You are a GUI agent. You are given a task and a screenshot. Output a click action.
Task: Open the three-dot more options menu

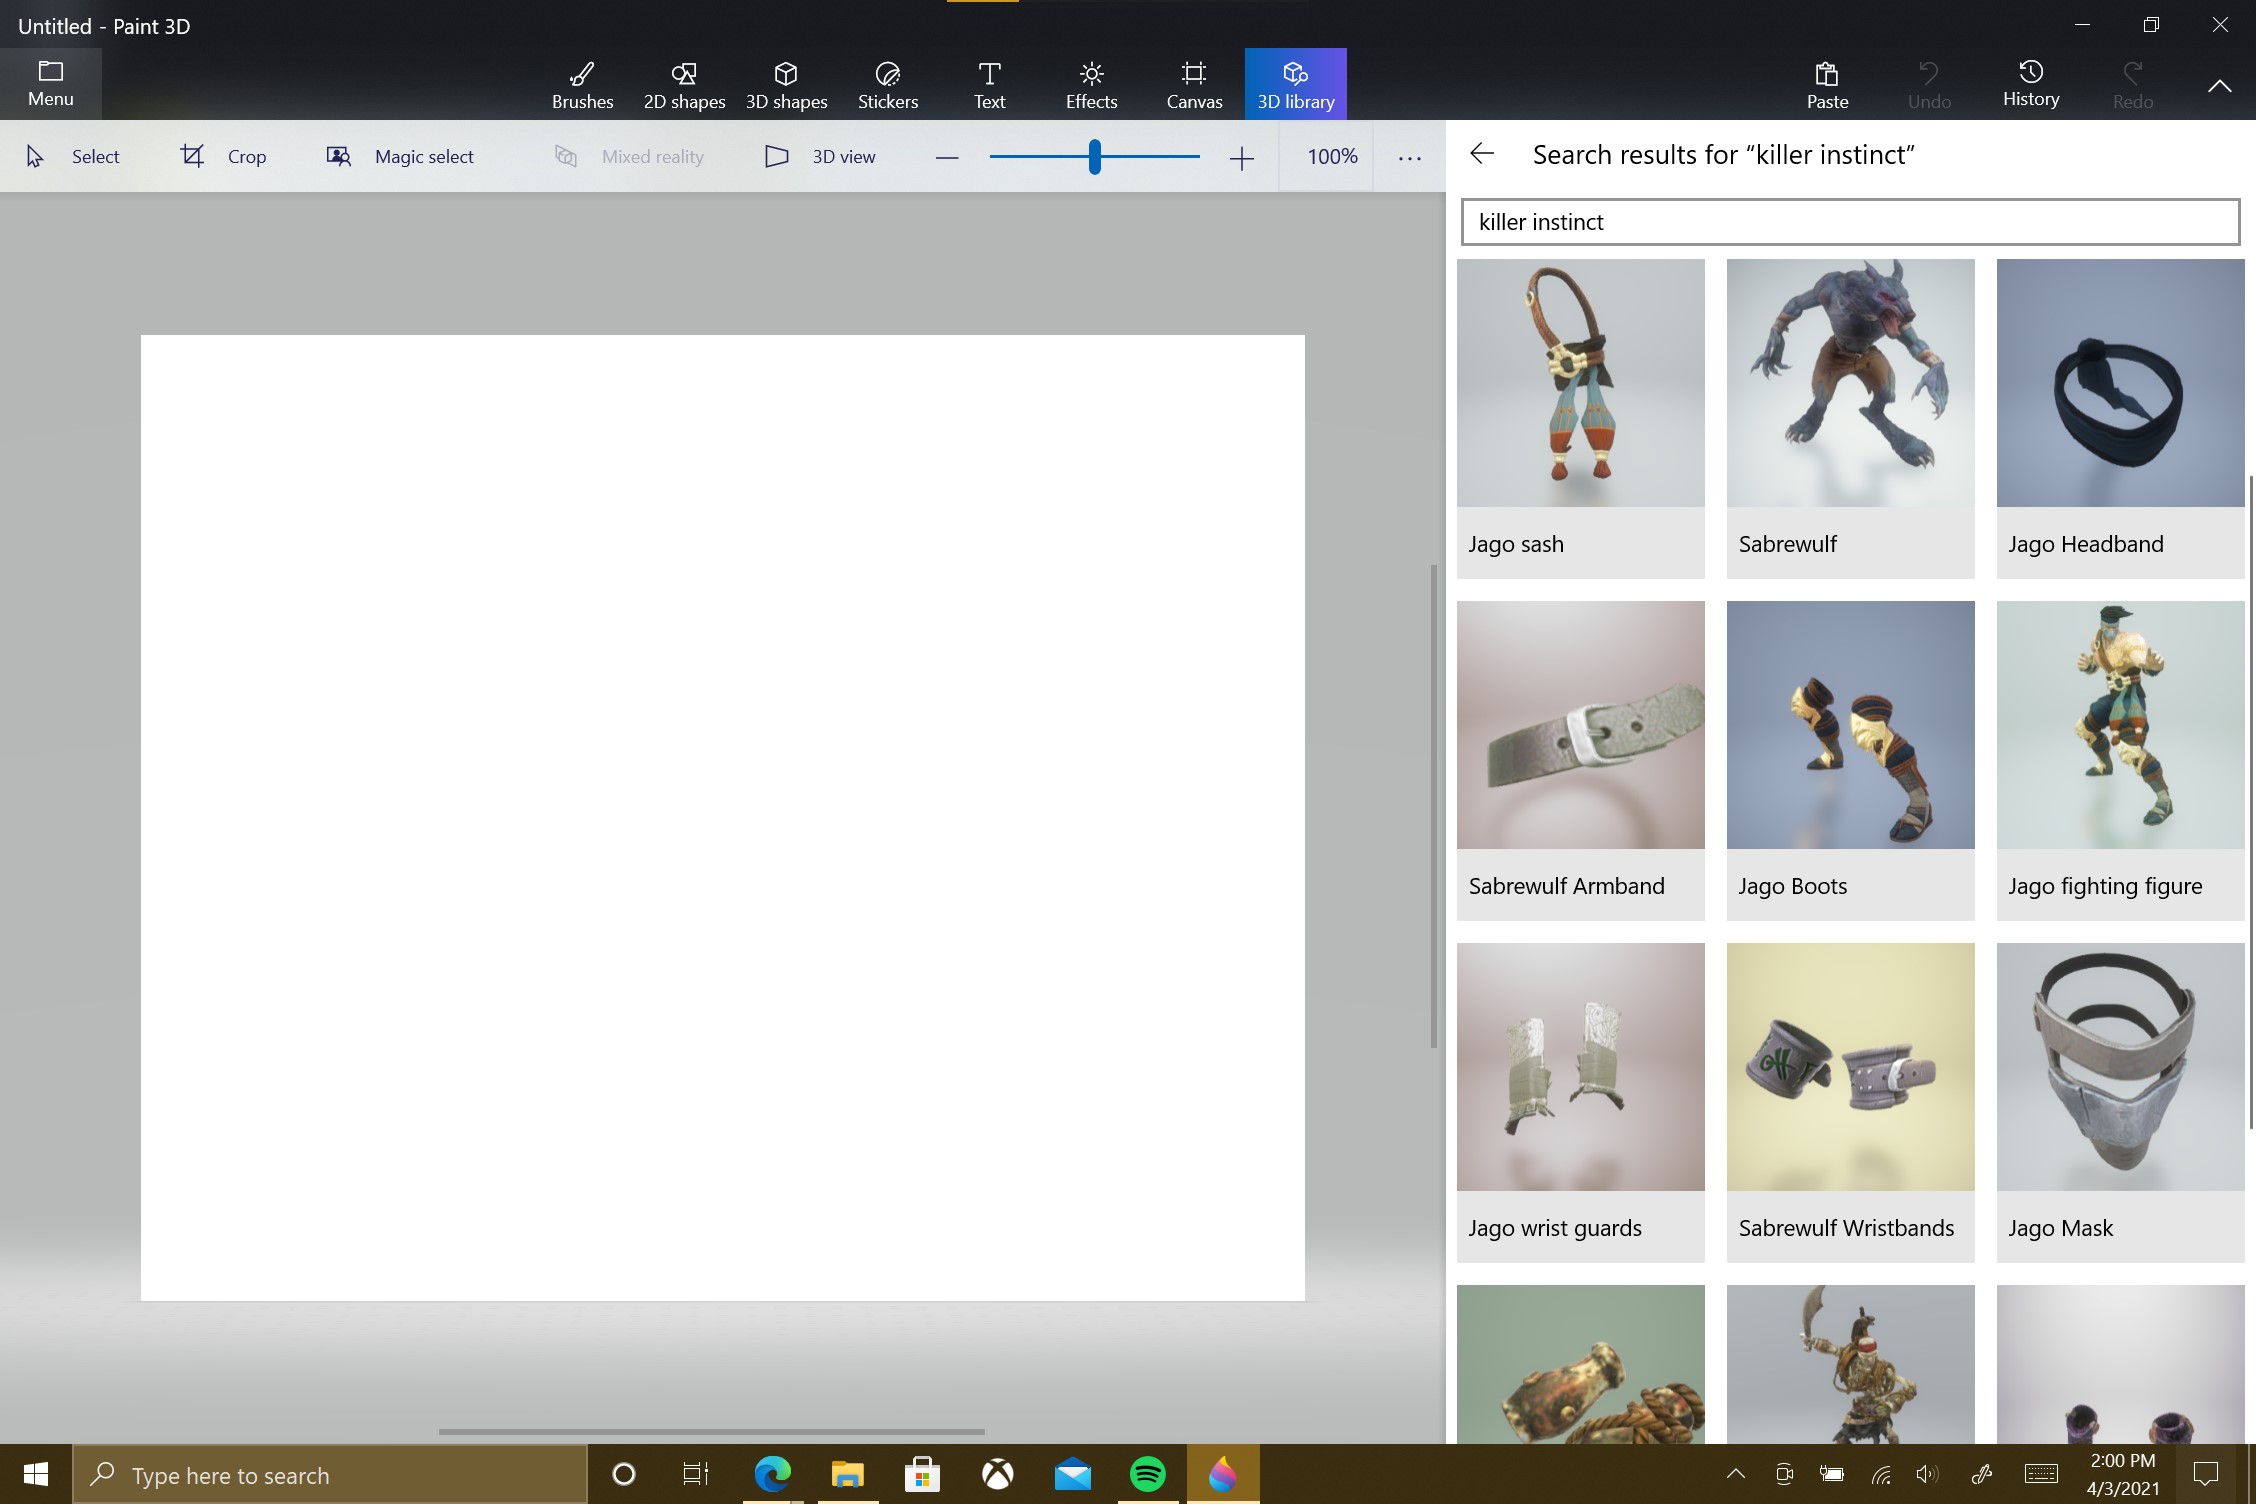tap(1410, 157)
